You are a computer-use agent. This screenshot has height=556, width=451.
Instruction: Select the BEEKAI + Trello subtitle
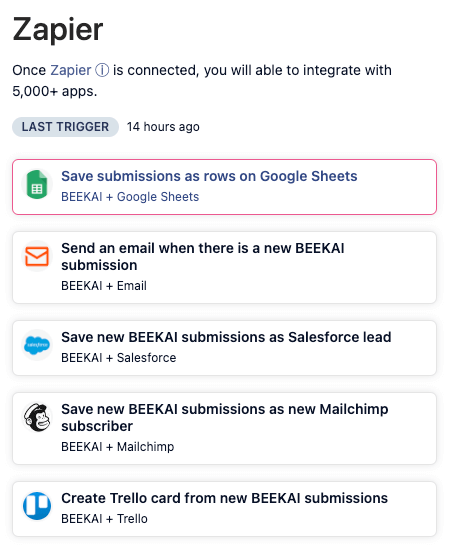tap(104, 519)
